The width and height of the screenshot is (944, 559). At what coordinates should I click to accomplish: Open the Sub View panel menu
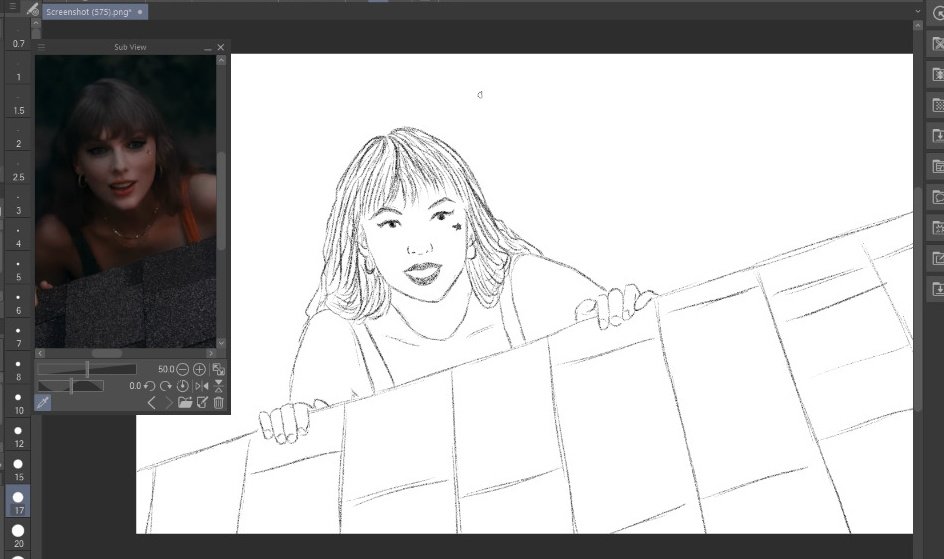(41, 46)
